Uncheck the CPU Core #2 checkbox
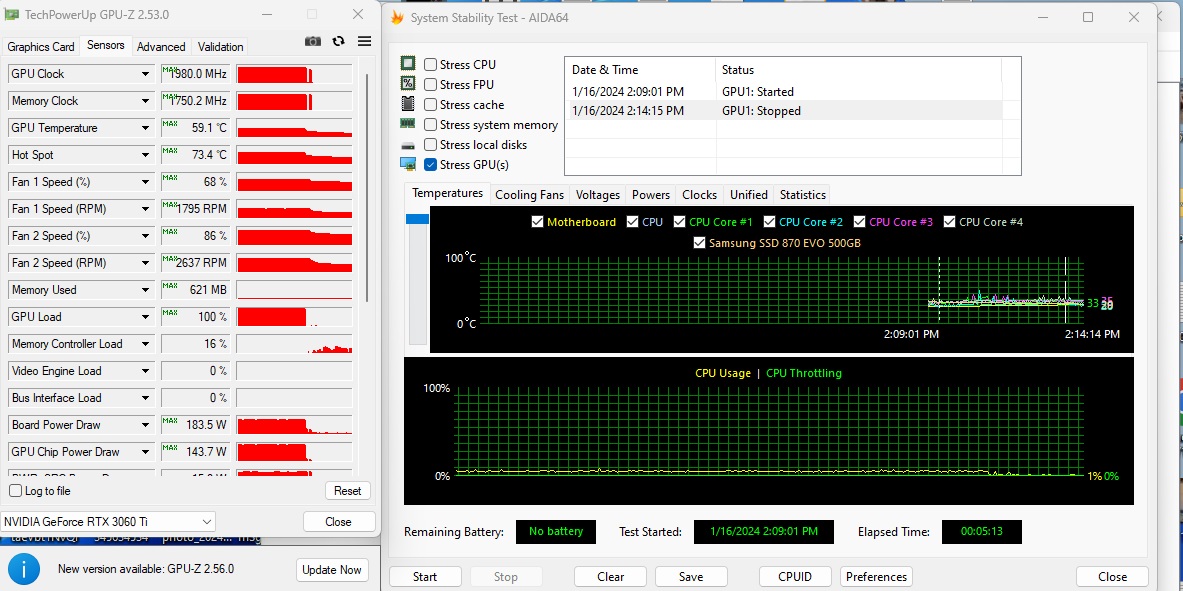The height and width of the screenshot is (591, 1183). coord(770,222)
